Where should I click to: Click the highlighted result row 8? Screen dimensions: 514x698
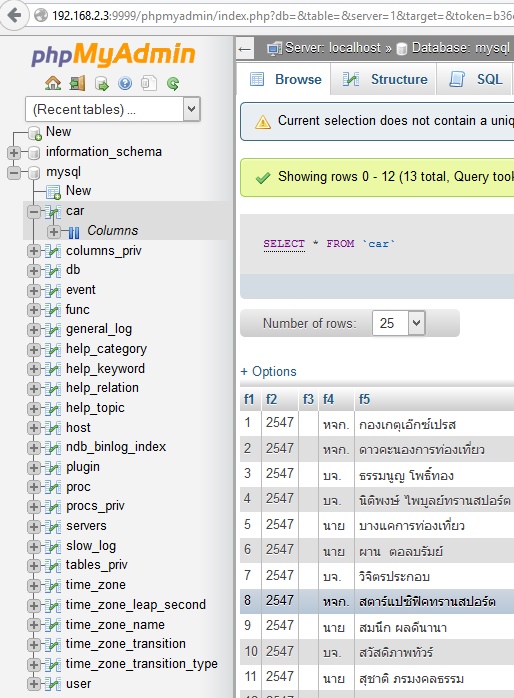click(377, 601)
